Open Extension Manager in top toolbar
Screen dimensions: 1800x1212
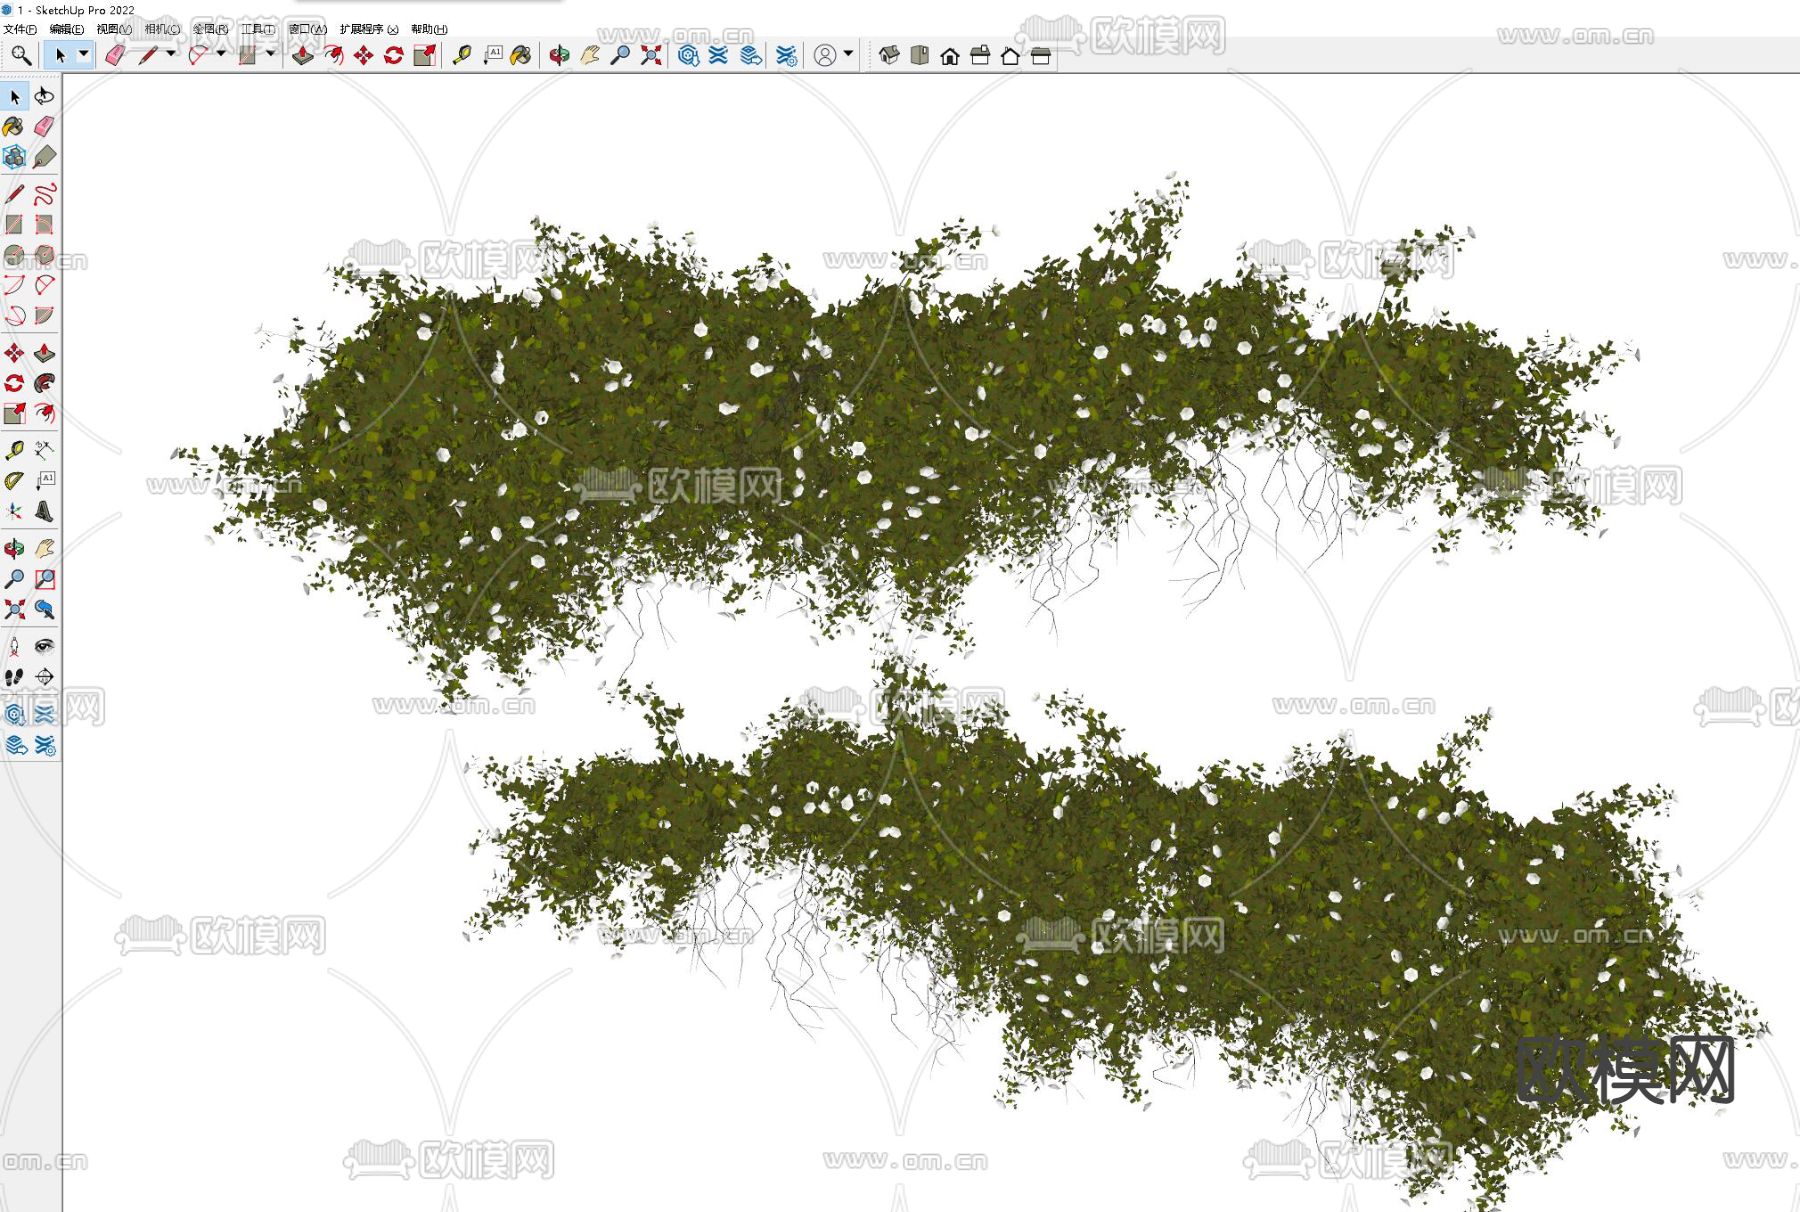click(x=786, y=55)
